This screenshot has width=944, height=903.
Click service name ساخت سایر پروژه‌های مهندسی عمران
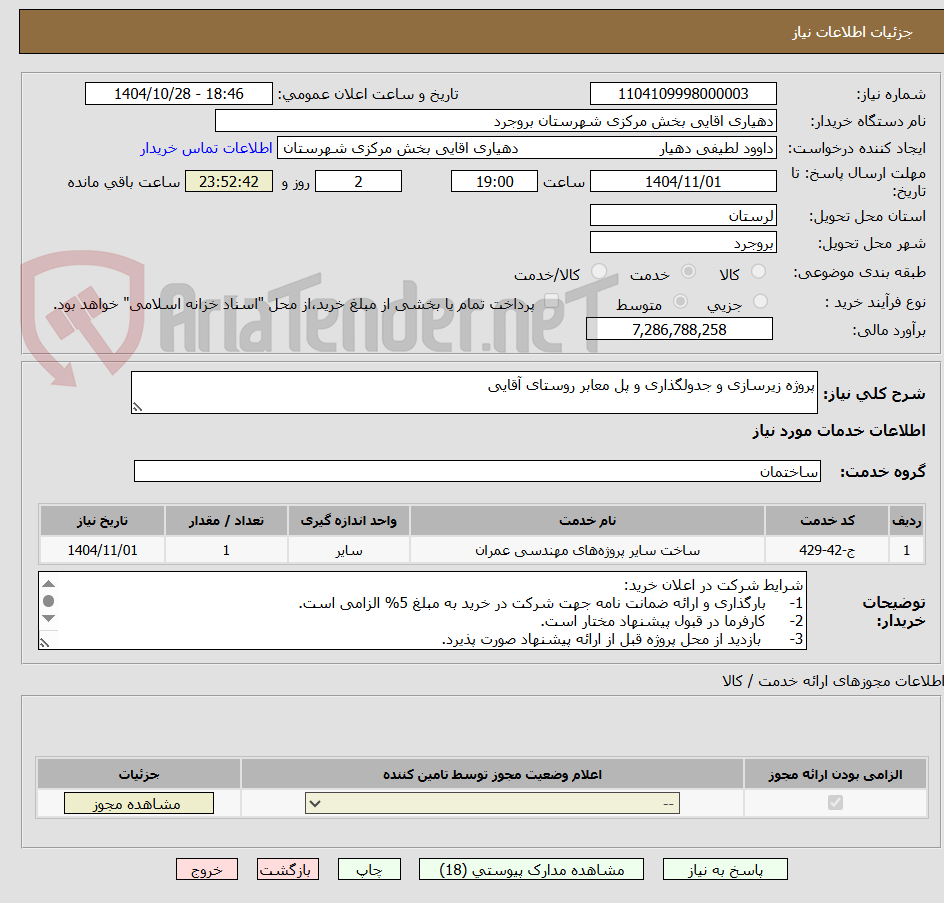click(x=587, y=550)
